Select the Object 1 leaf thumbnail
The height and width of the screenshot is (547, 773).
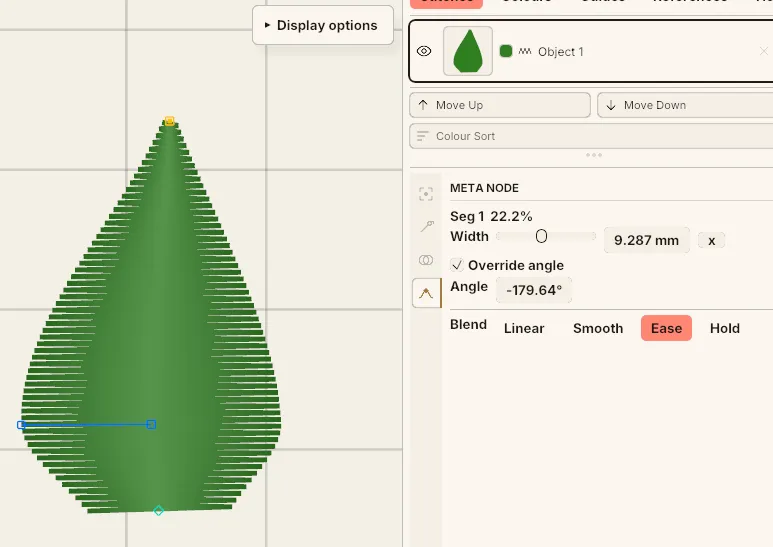[x=468, y=51]
